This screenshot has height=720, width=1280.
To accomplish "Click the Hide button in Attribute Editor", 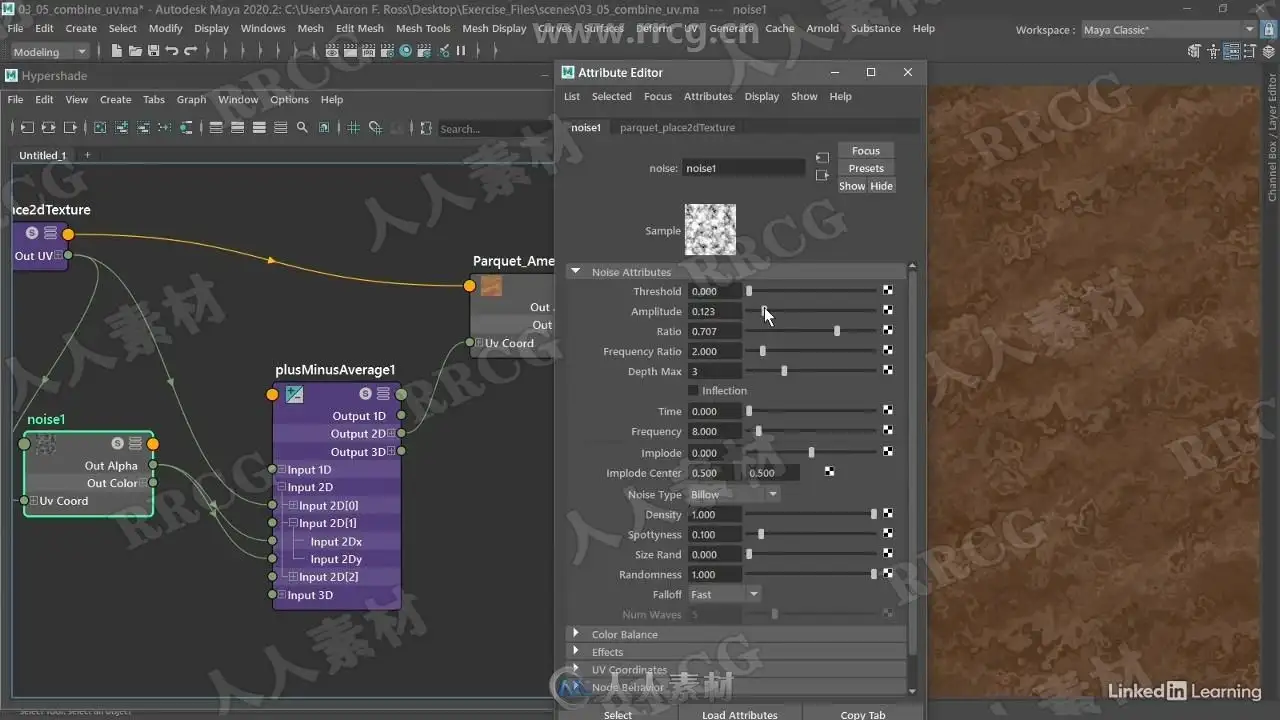I will coord(881,186).
